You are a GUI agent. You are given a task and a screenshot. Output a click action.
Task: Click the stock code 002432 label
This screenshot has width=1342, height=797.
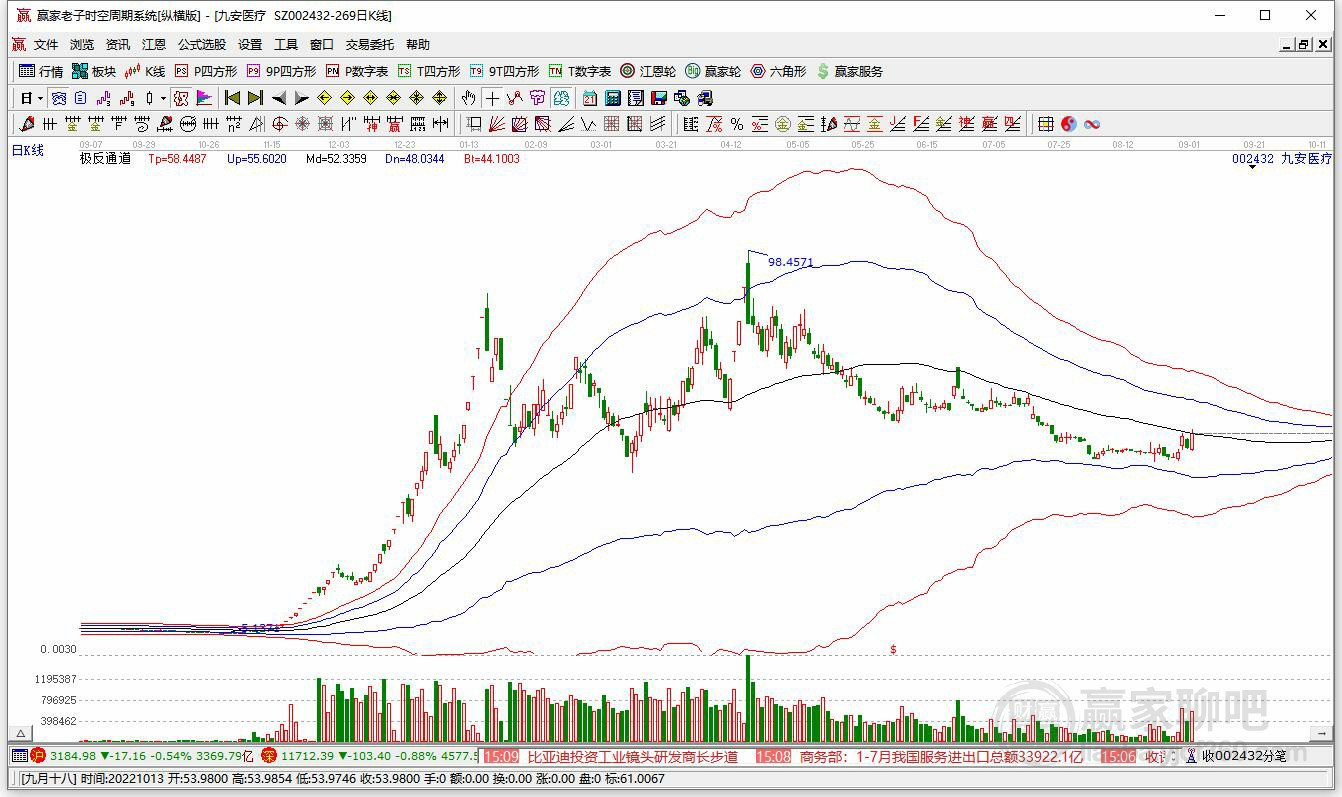1253,158
